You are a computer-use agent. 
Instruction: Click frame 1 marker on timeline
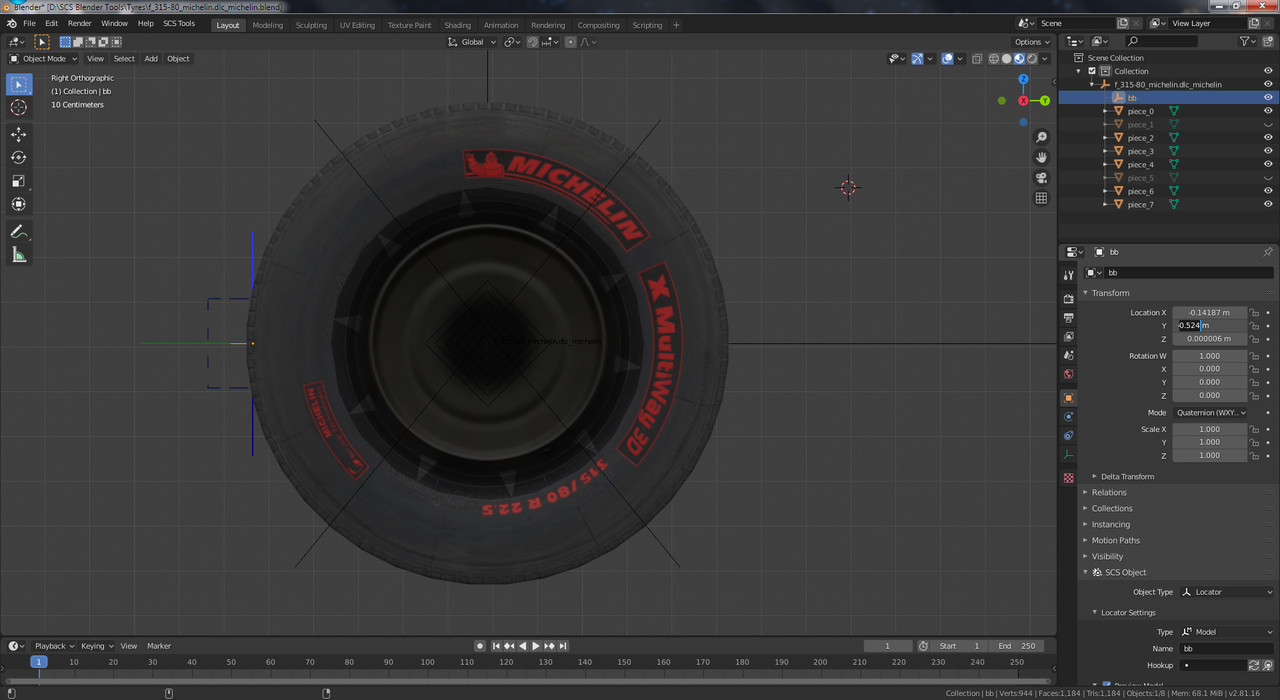coord(39,662)
